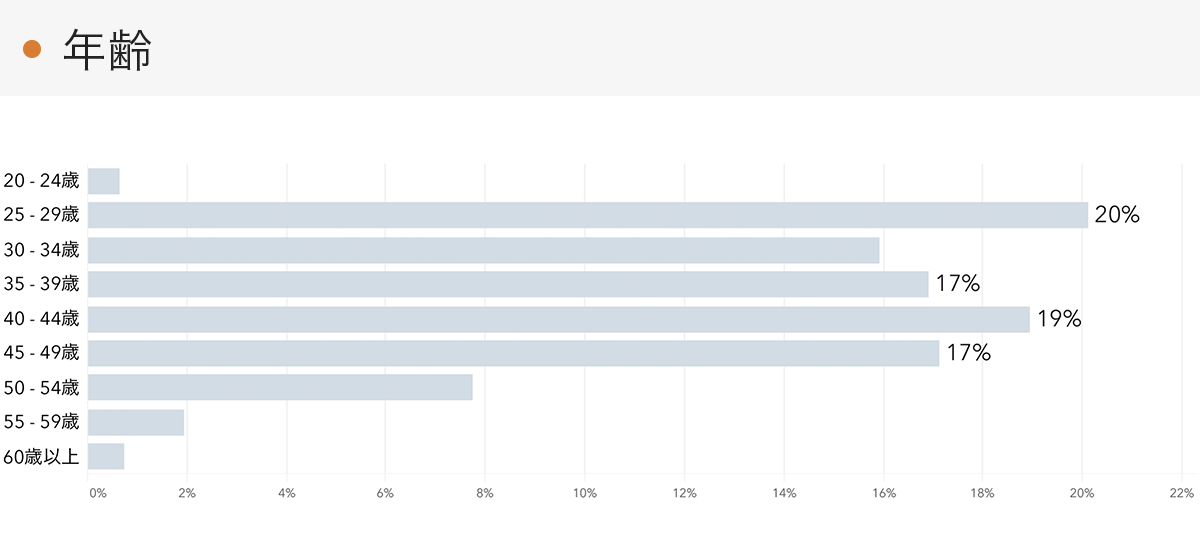The width and height of the screenshot is (1200, 544).
Task: Click the orange dot beside 年齡 title
Action: [32, 49]
